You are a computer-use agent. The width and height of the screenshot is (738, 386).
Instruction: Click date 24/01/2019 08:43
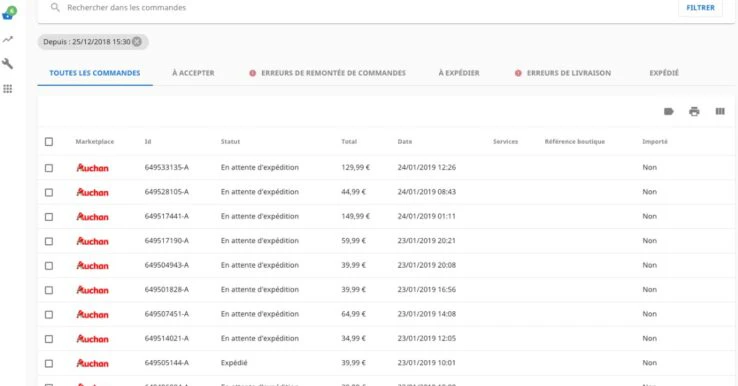[x=426, y=192]
